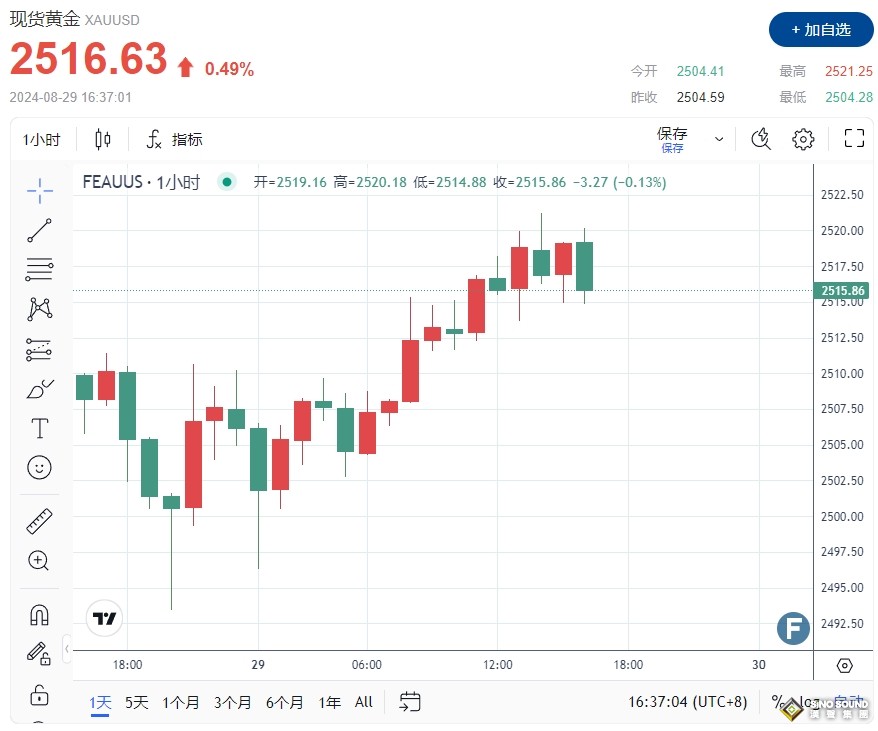Select the XABCD pattern tool
Screen dimensions: 878x731
pos(40,309)
